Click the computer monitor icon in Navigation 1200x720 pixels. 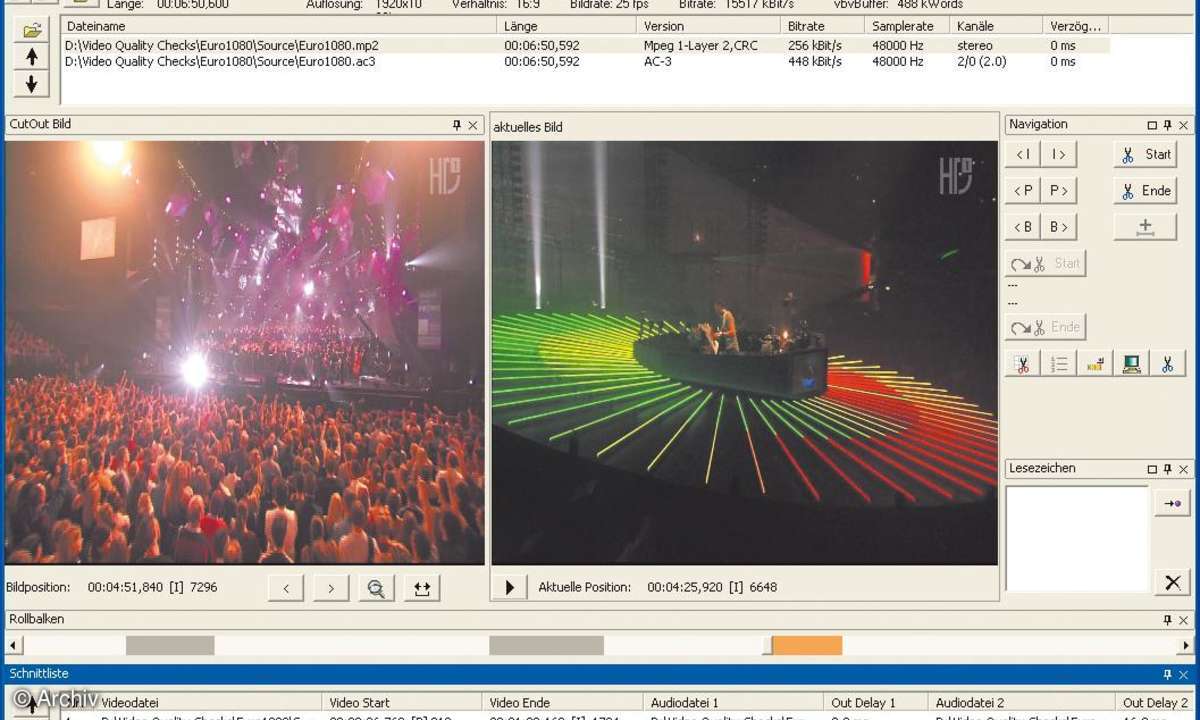click(x=1131, y=363)
